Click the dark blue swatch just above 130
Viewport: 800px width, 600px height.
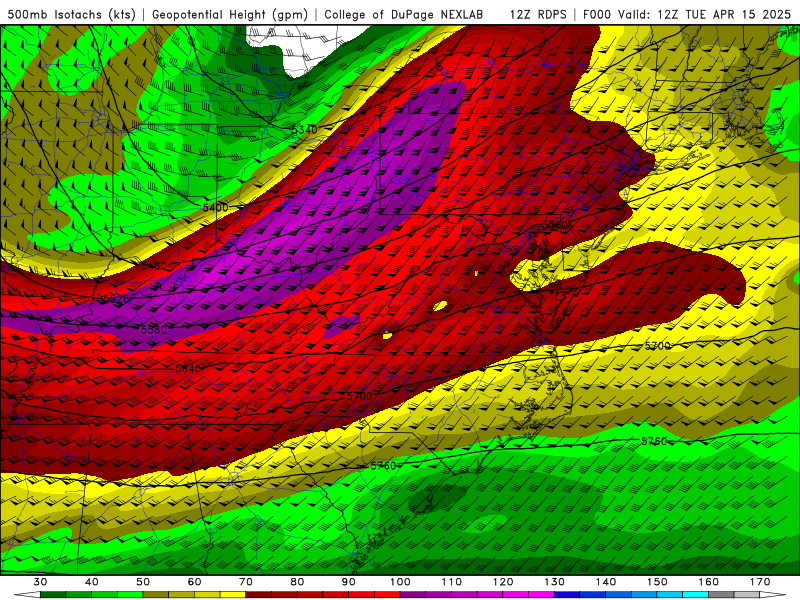tap(567, 595)
